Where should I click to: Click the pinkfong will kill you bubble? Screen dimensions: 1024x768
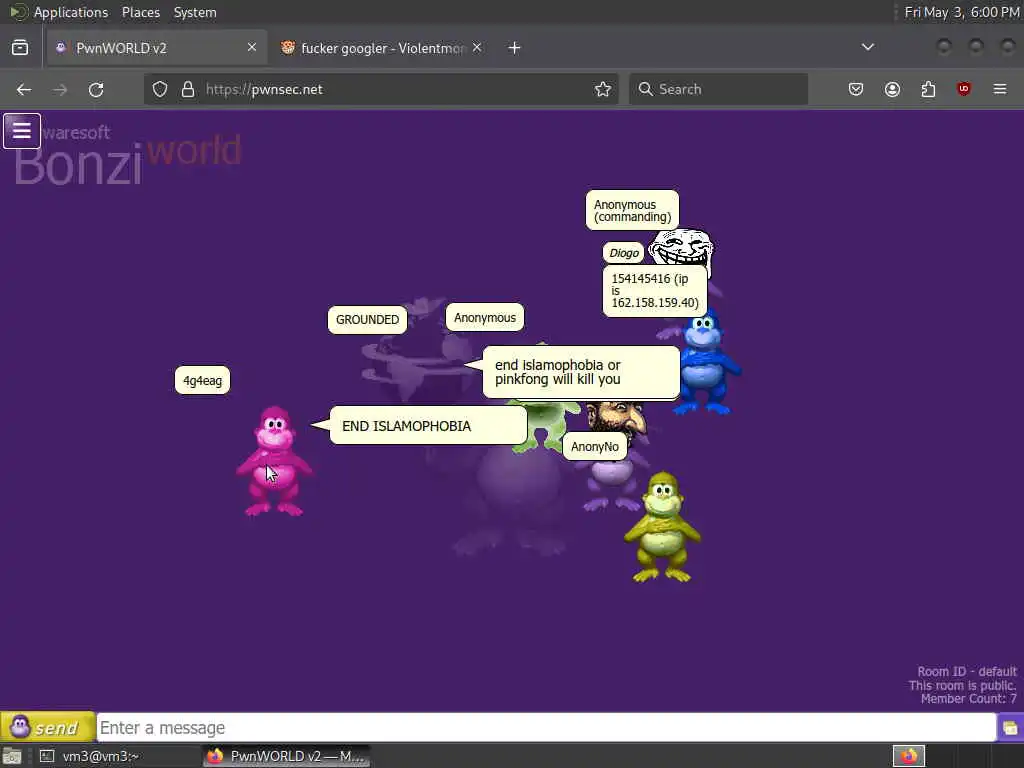click(x=581, y=372)
